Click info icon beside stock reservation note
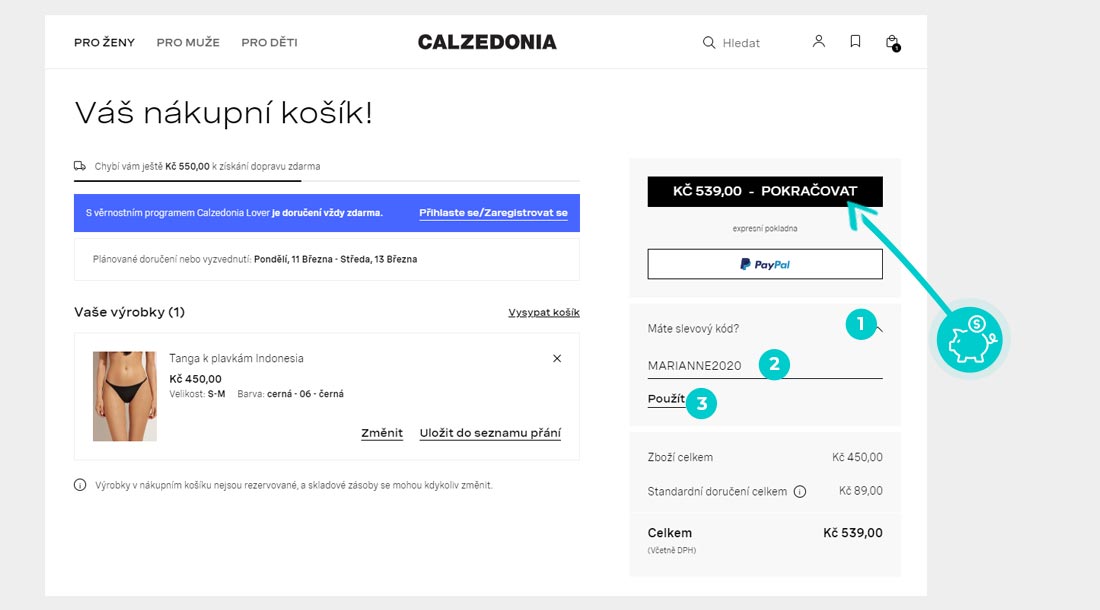Screen dimensions: 1100x610 click(x=80, y=485)
